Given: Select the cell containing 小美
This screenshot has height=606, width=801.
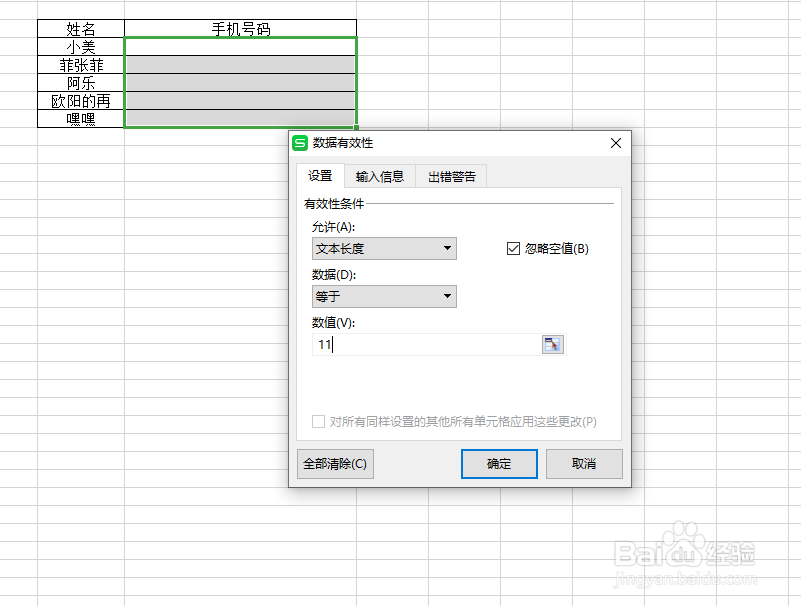Looking at the screenshot, I should click(80, 46).
